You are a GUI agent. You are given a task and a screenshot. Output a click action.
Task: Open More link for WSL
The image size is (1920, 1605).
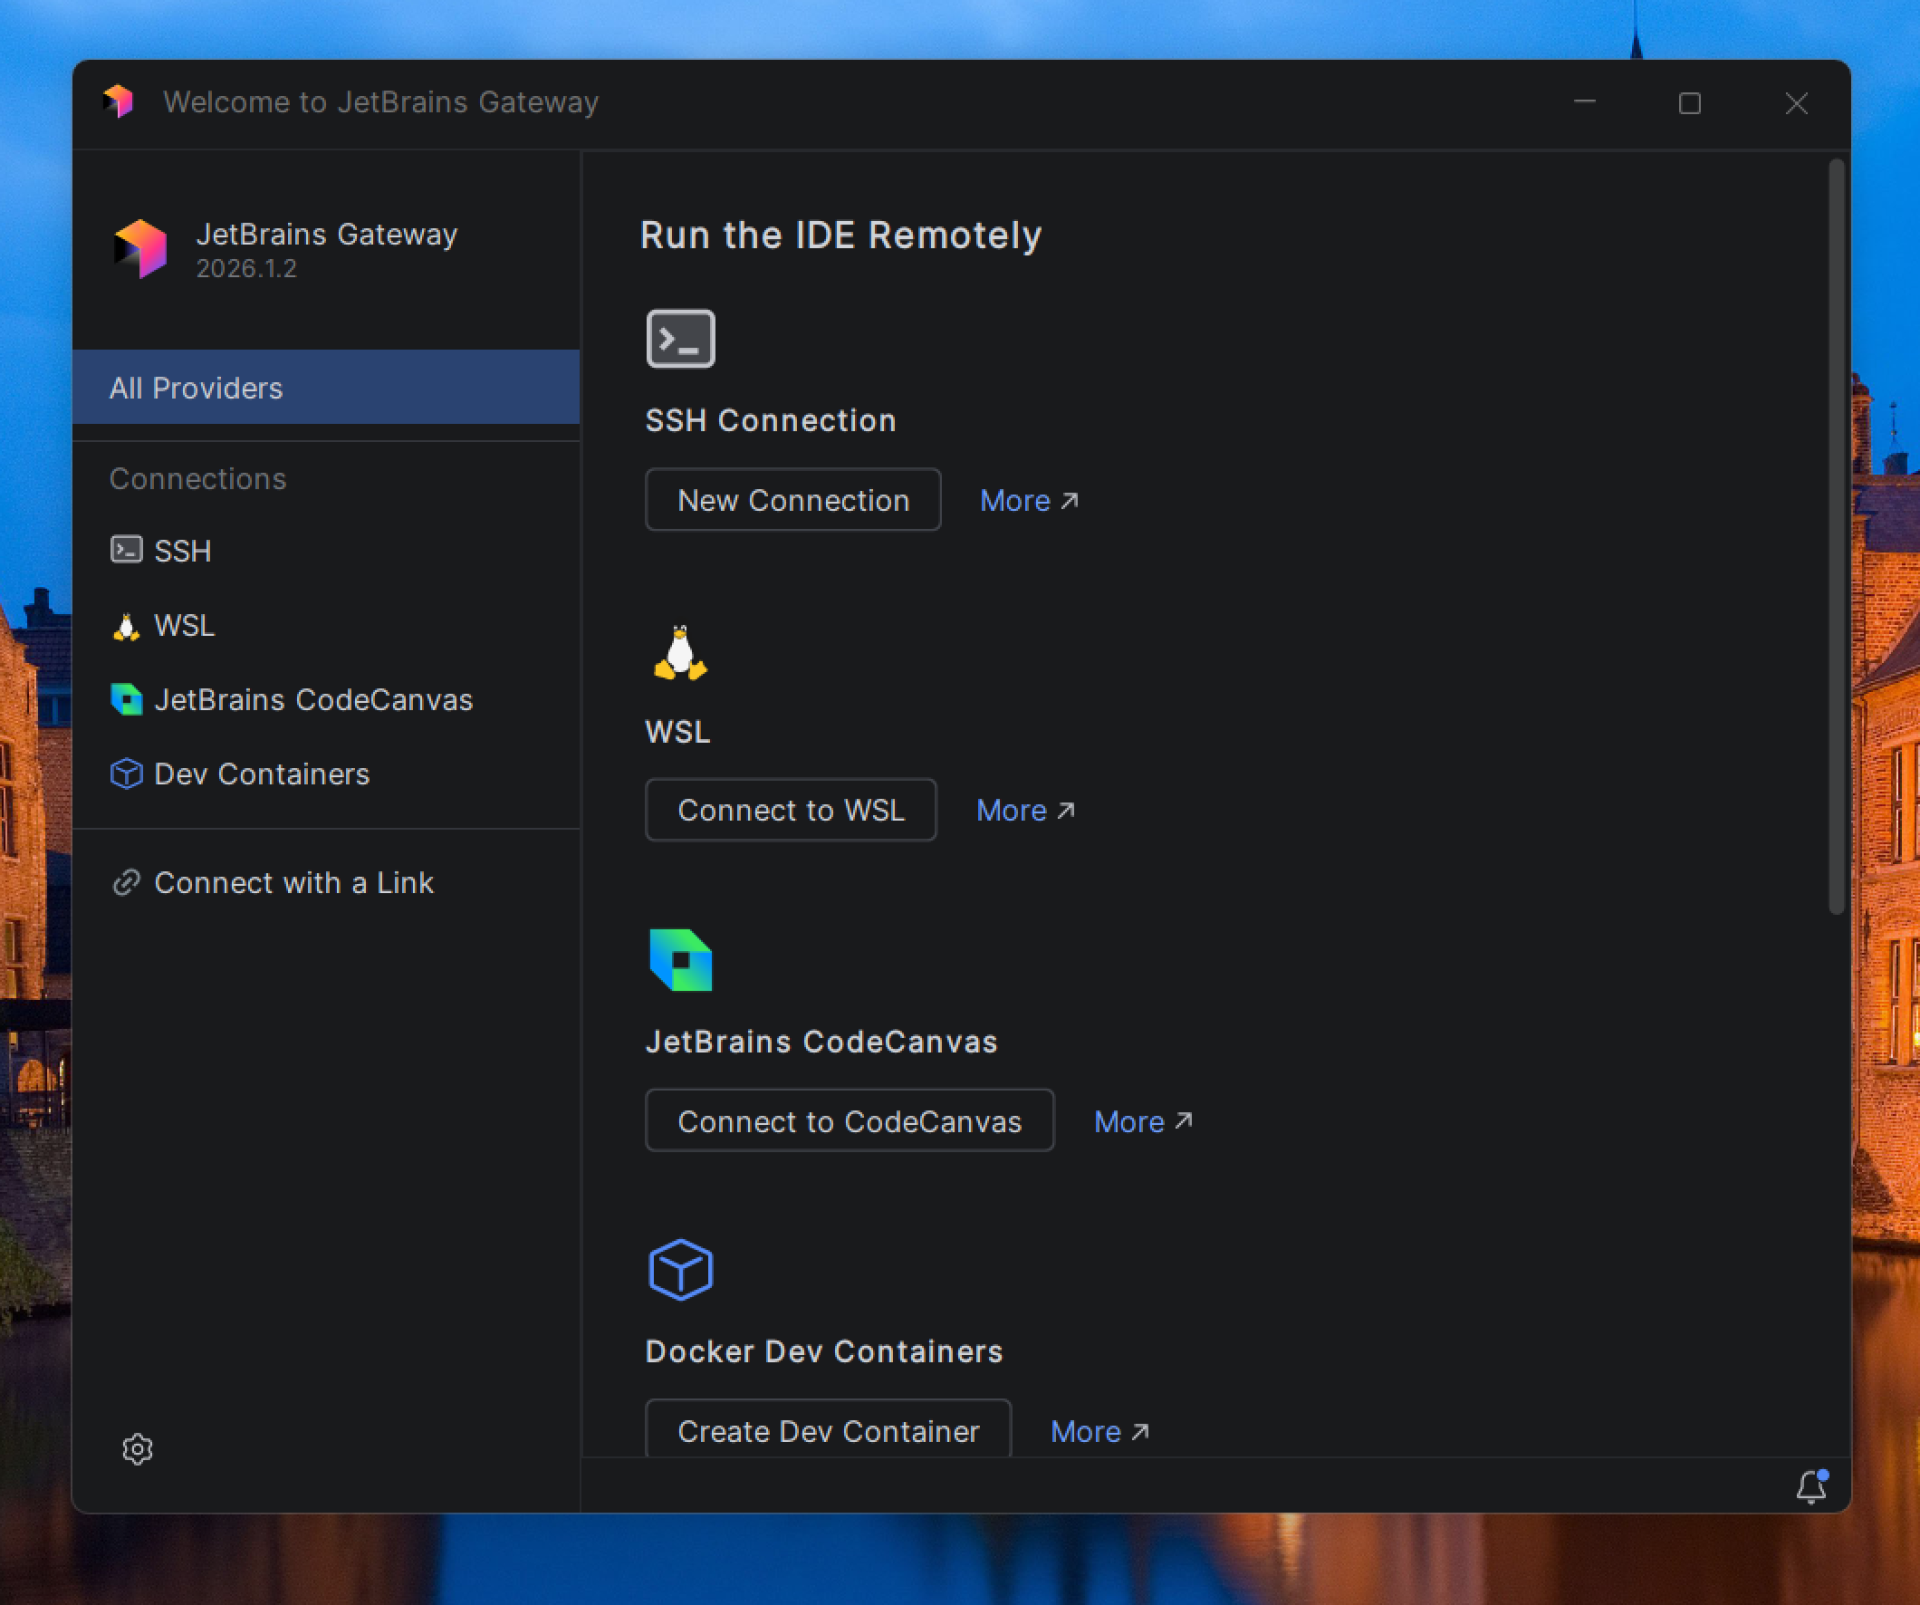1025,810
